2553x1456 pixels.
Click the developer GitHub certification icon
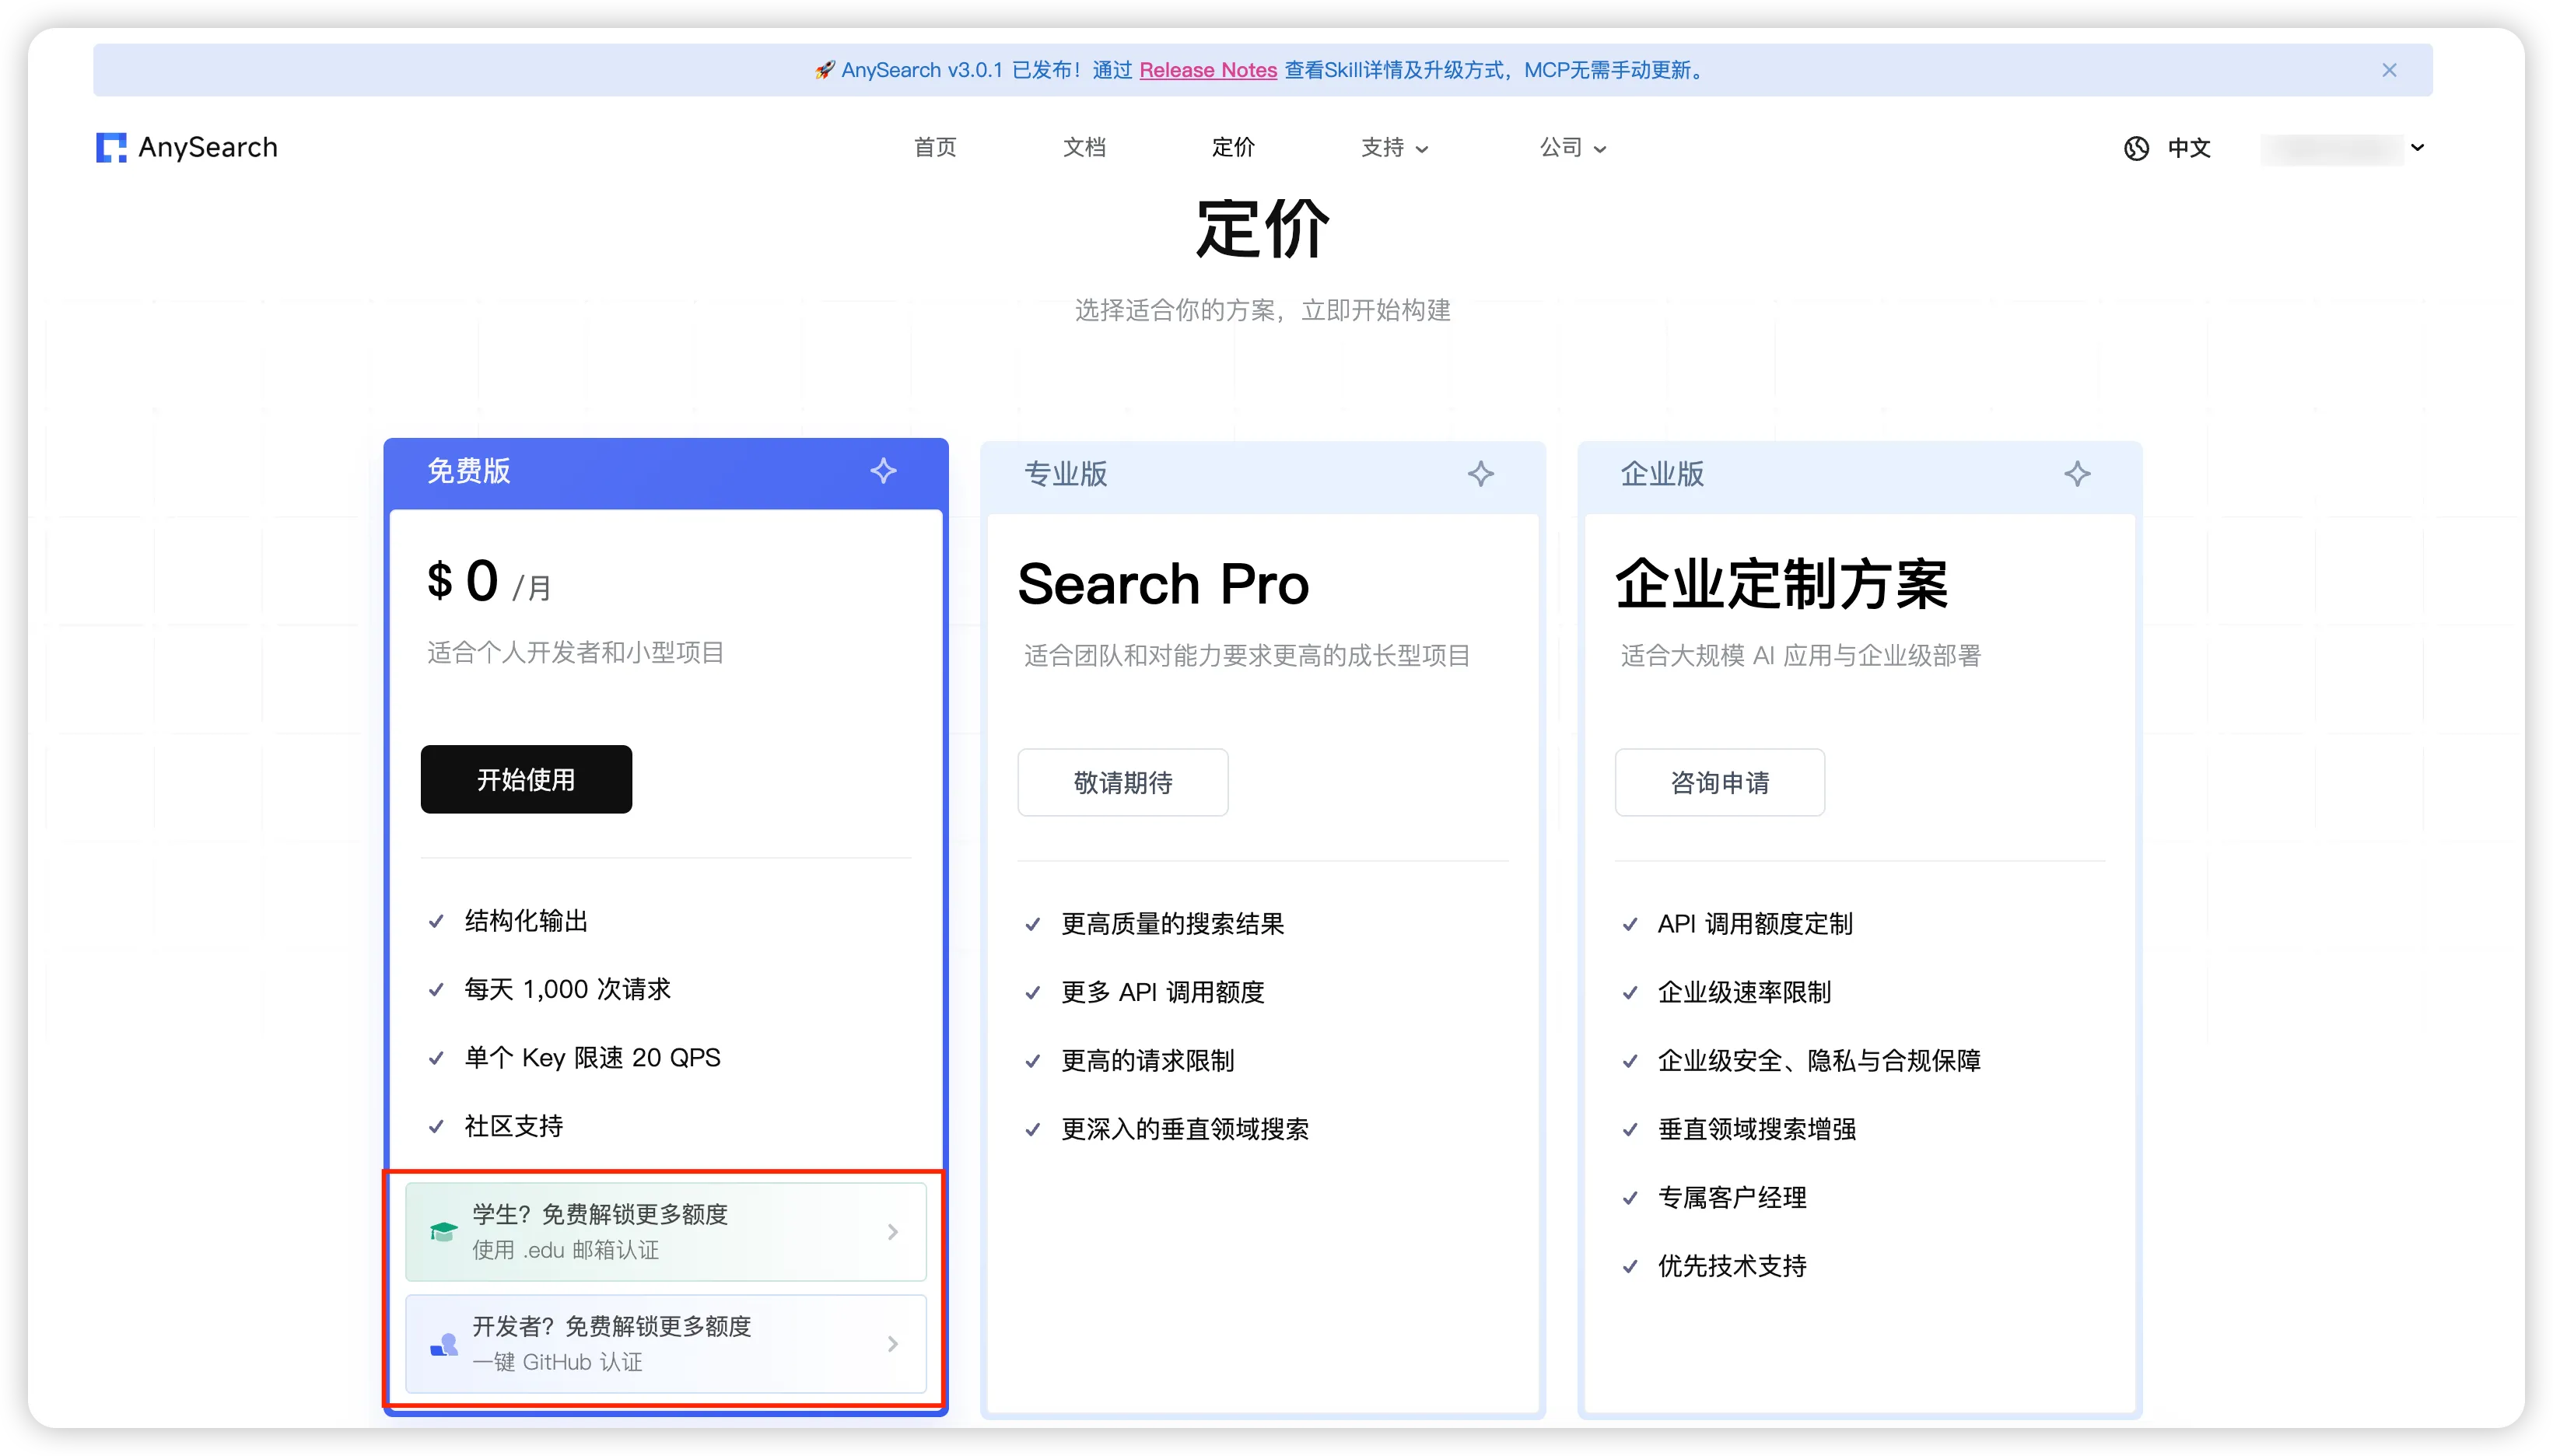pos(443,1344)
